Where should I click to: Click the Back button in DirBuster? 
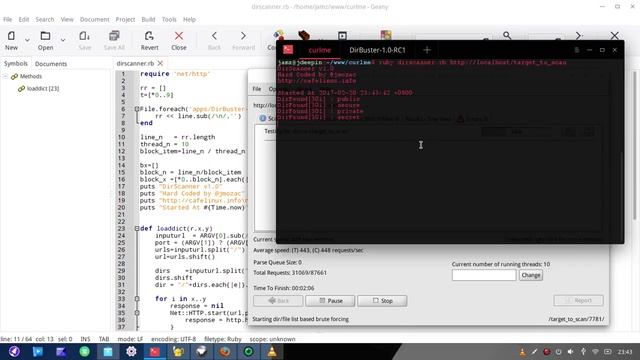tap(278, 301)
